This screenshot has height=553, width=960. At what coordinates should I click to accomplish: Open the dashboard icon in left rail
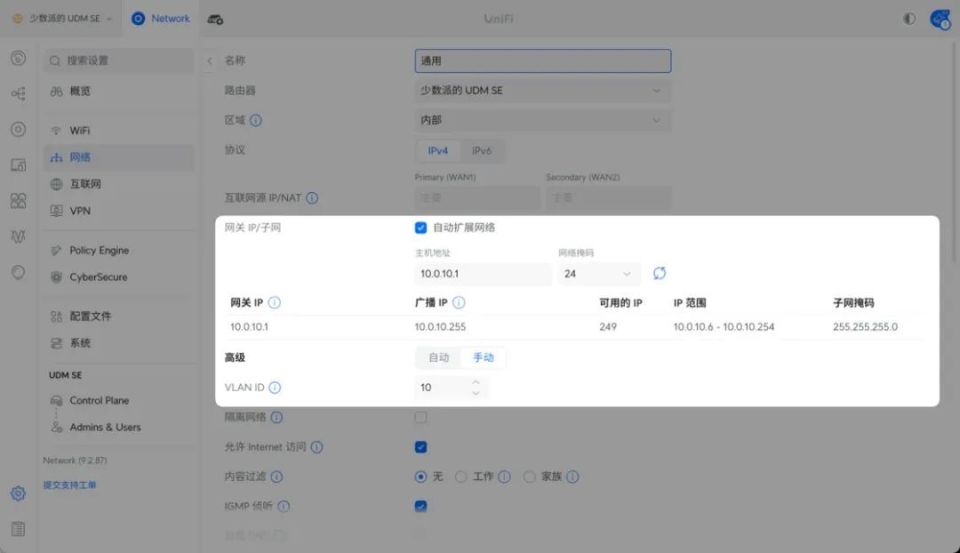tap(18, 58)
